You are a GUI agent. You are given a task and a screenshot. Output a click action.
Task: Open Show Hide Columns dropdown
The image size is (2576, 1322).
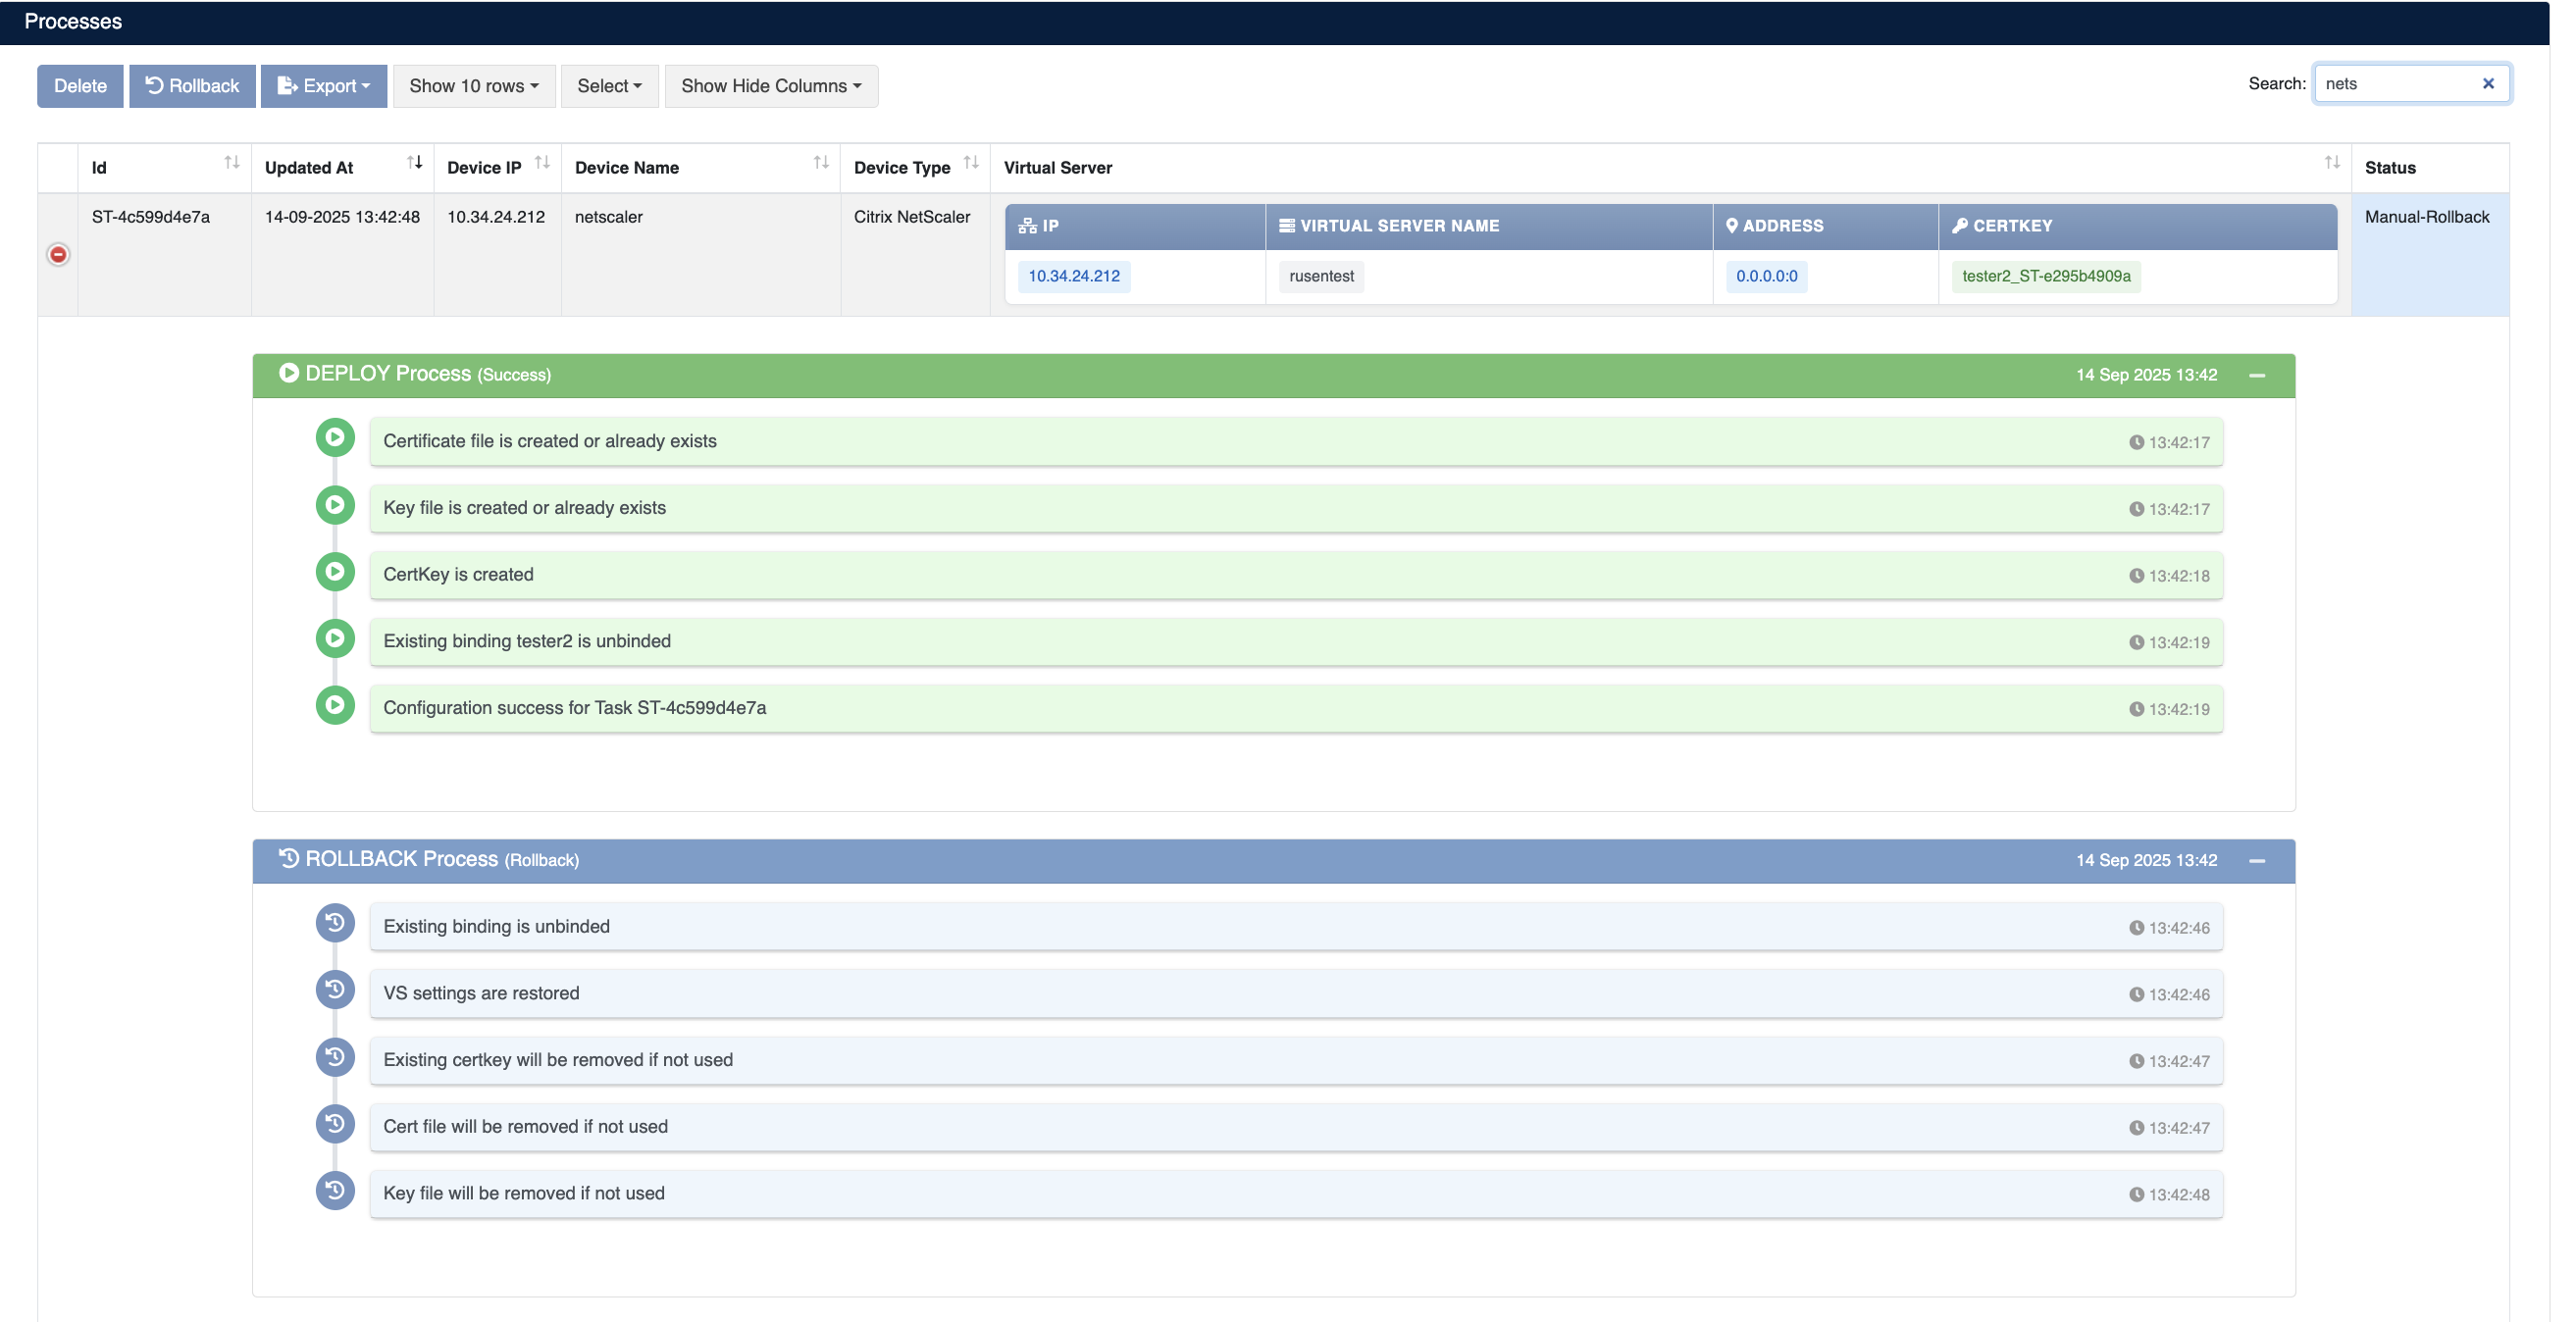(771, 86)
